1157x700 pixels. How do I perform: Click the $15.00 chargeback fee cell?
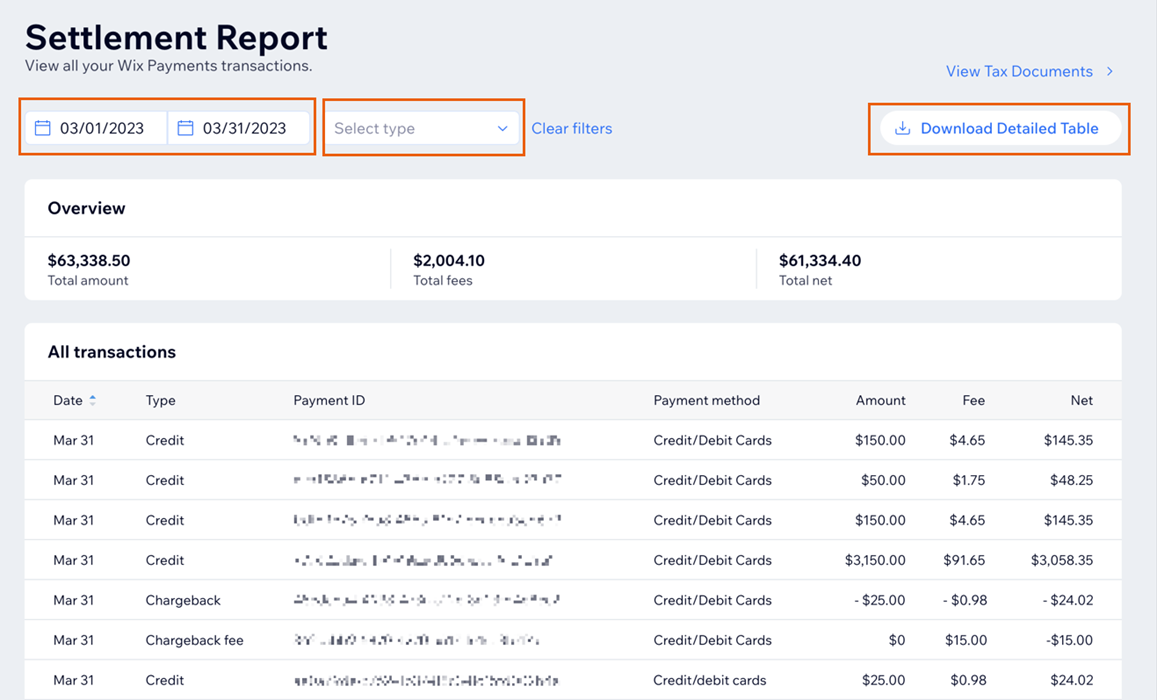pos(966,640)
